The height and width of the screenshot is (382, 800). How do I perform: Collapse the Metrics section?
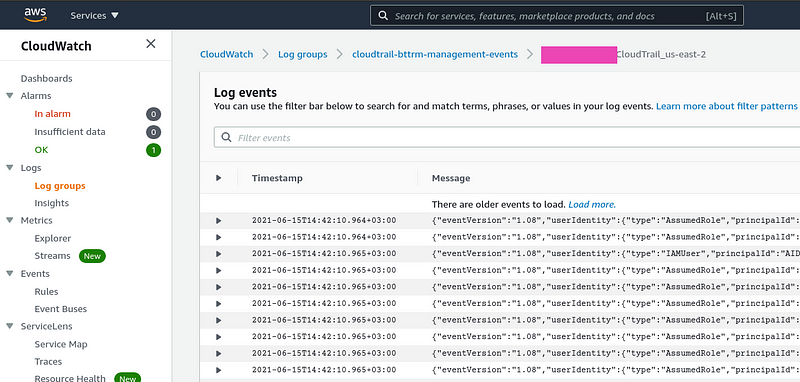point(10,220)
